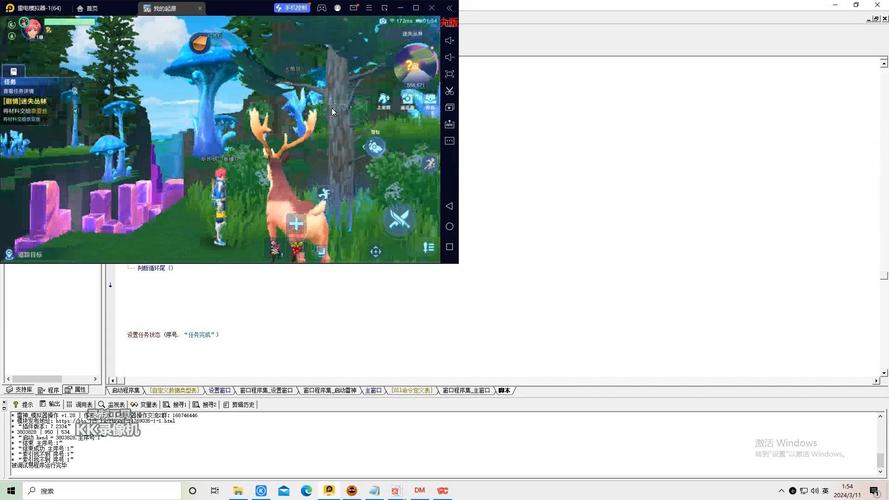Open the more options dots icon in emulator sidebar
The width and height of the screenshot is (889, 500).
450,141
